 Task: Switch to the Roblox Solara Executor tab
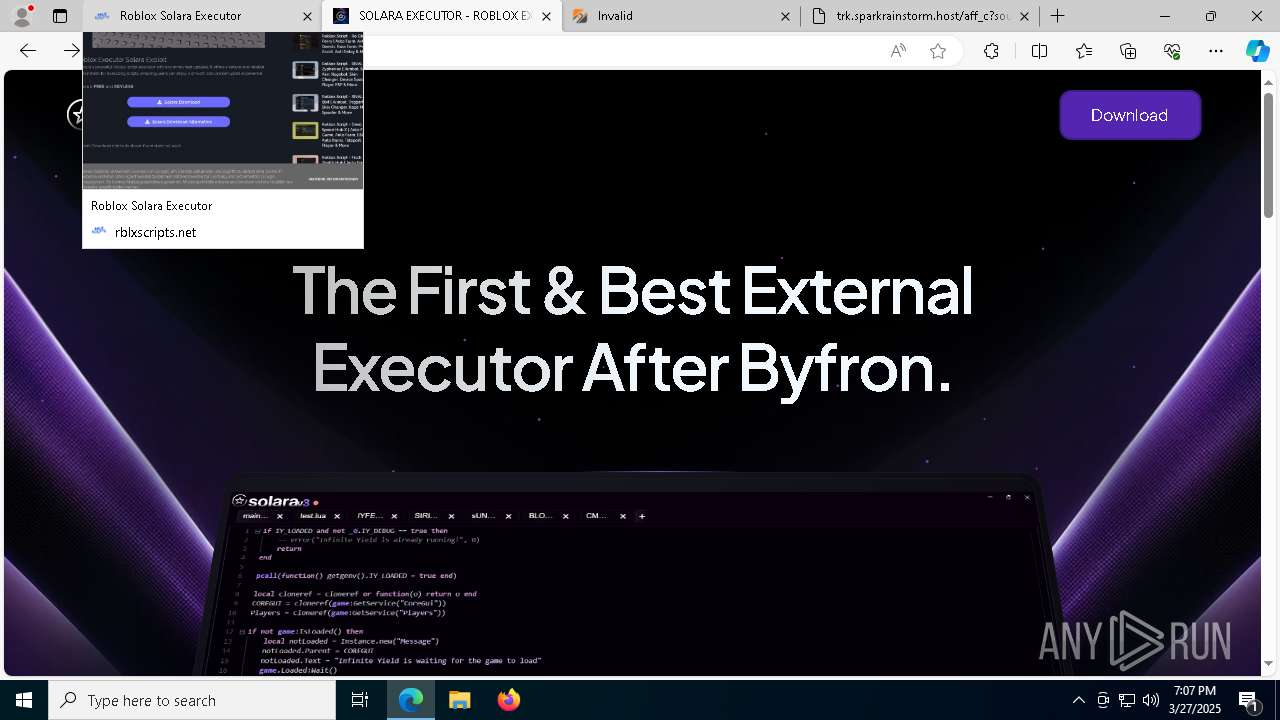202,16
